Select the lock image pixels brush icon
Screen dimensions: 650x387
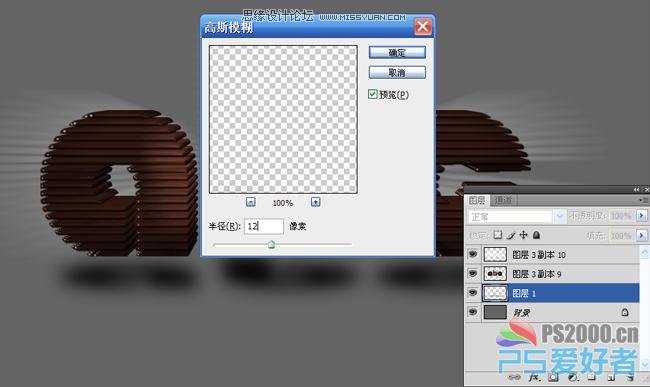pos(511,235)
